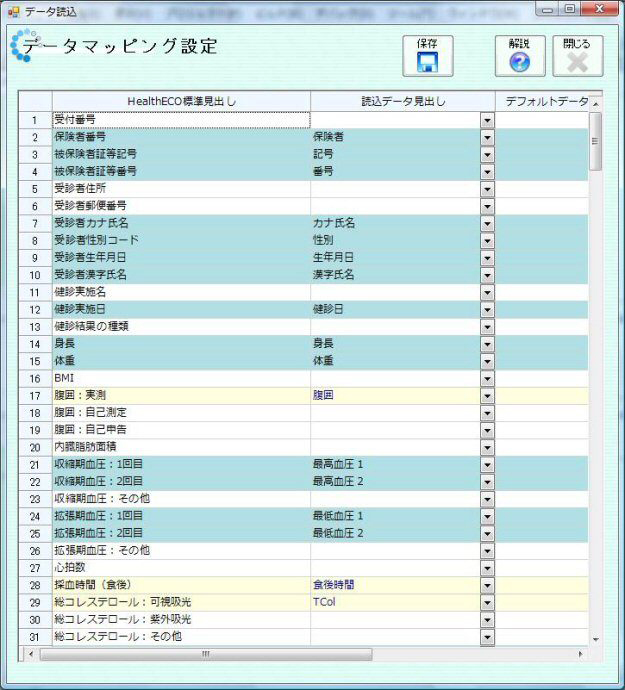The width and height of the screenshot is (625, 690).
Task: Select the mapped value 漢字氏名
Action: 334,275
